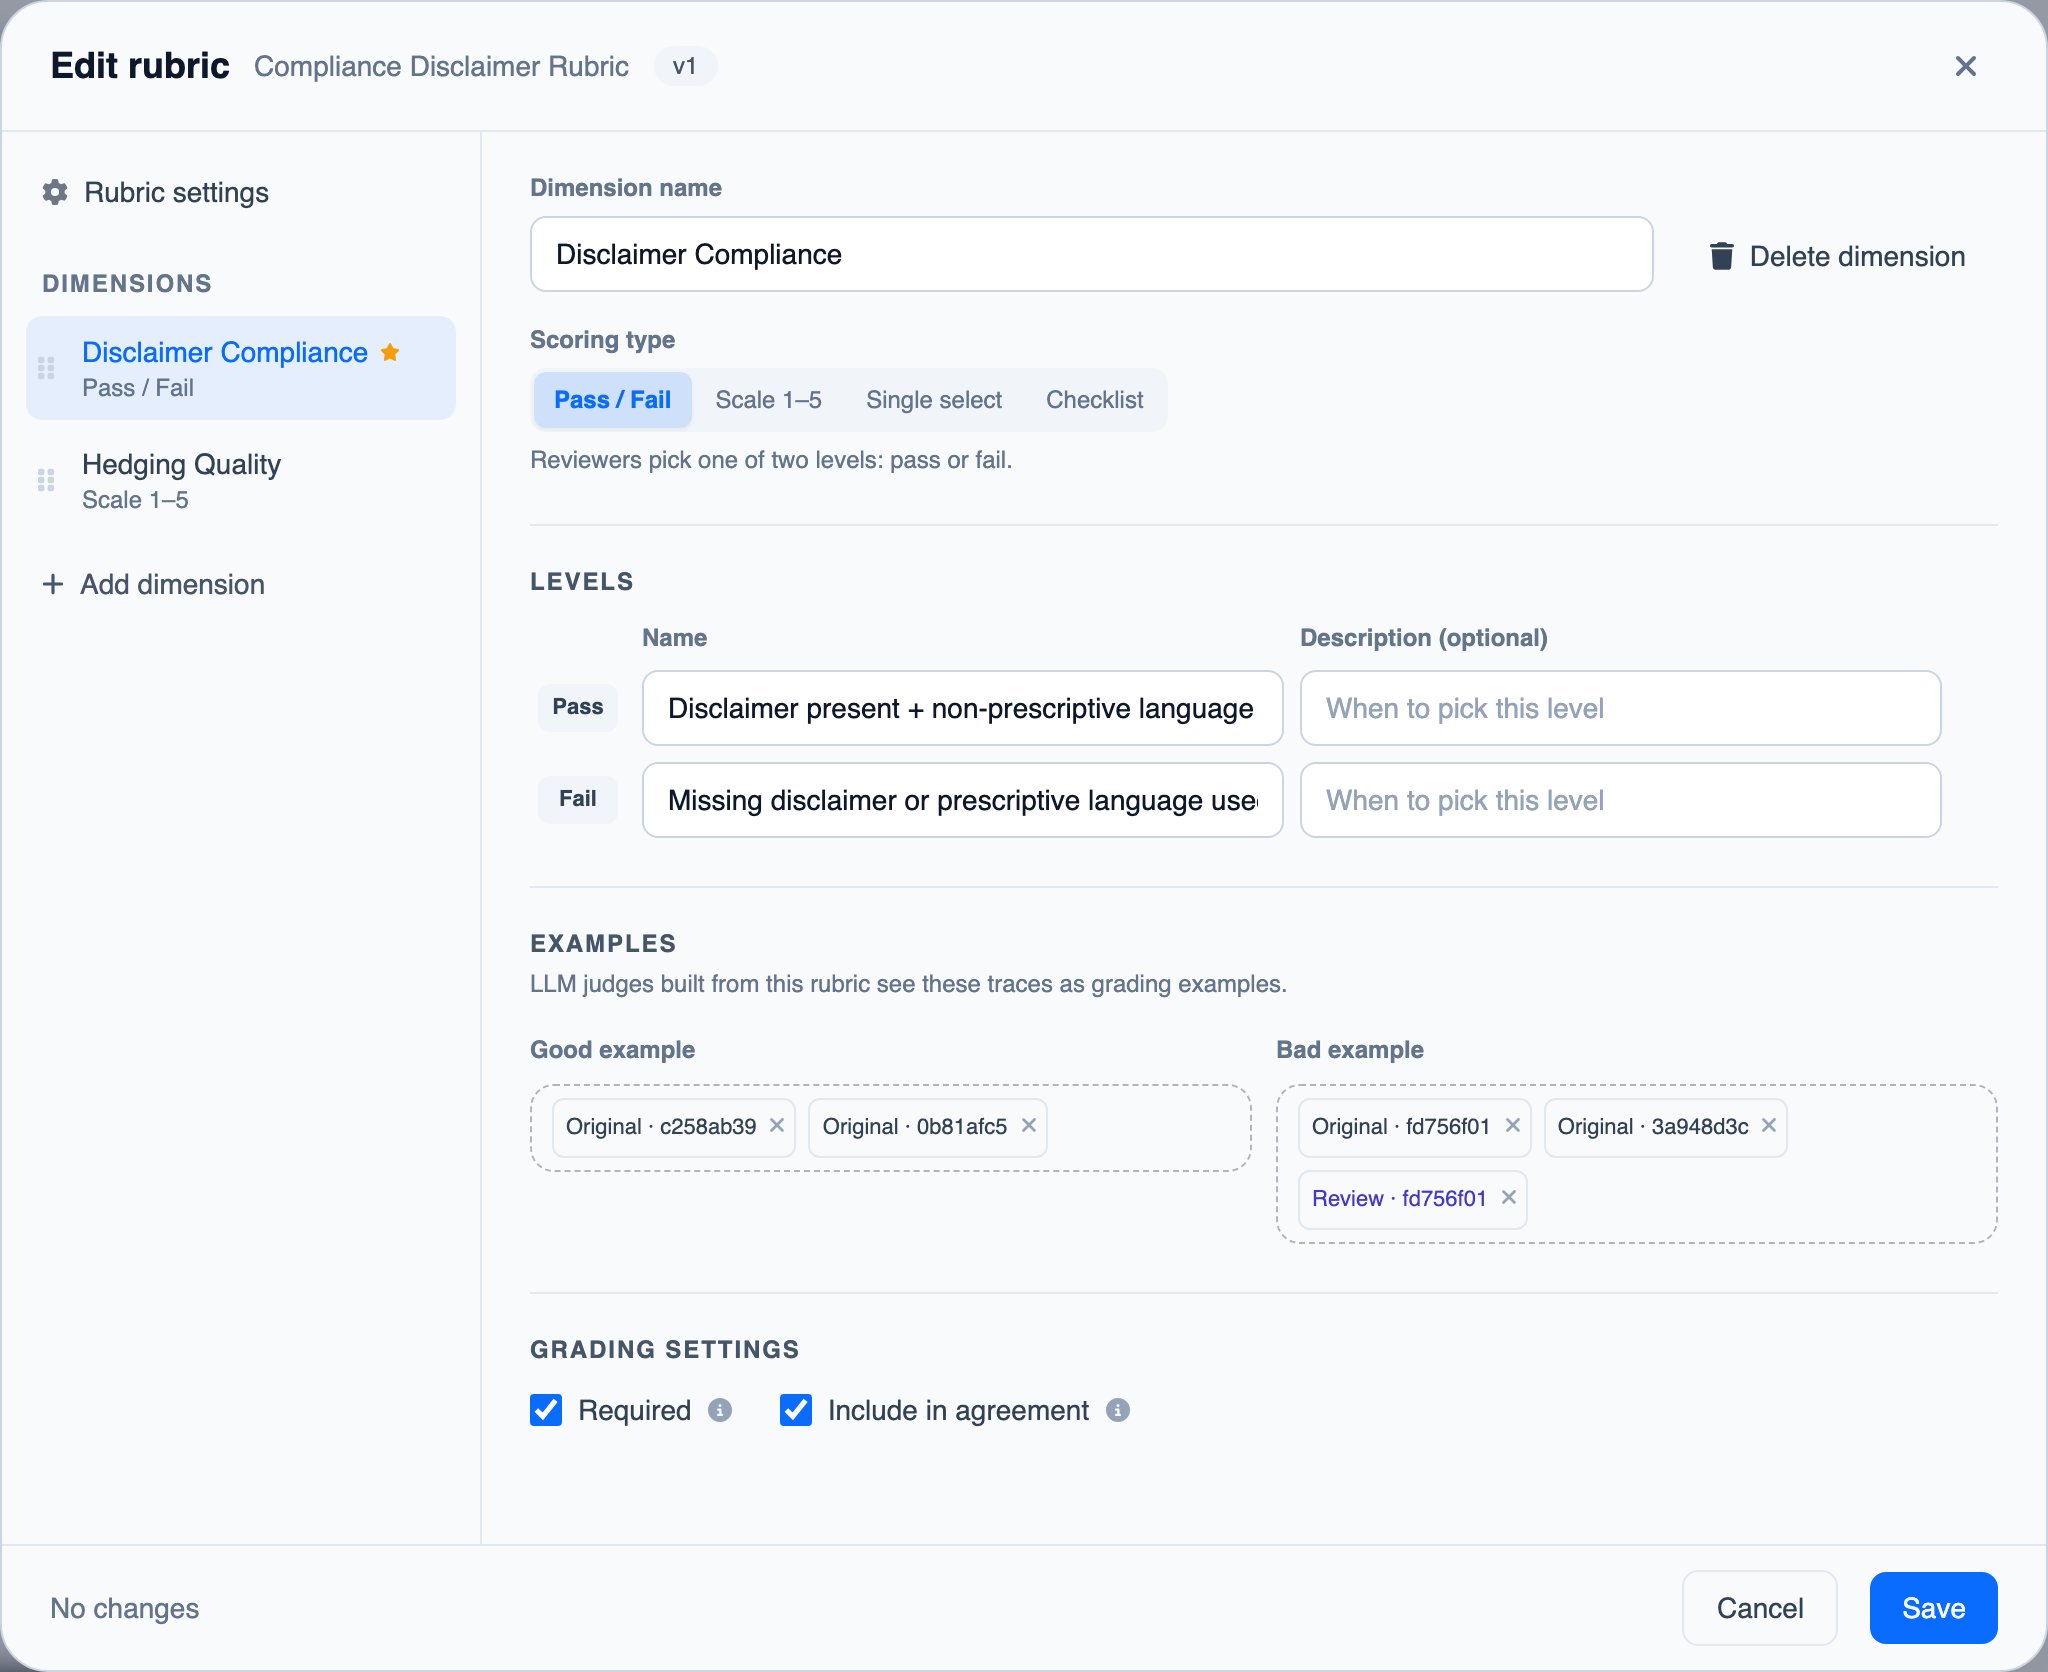Remove good example Original c258ab39
Image resolution: width=2048 pixels, height=1672 pixels.
(776, 1126)
